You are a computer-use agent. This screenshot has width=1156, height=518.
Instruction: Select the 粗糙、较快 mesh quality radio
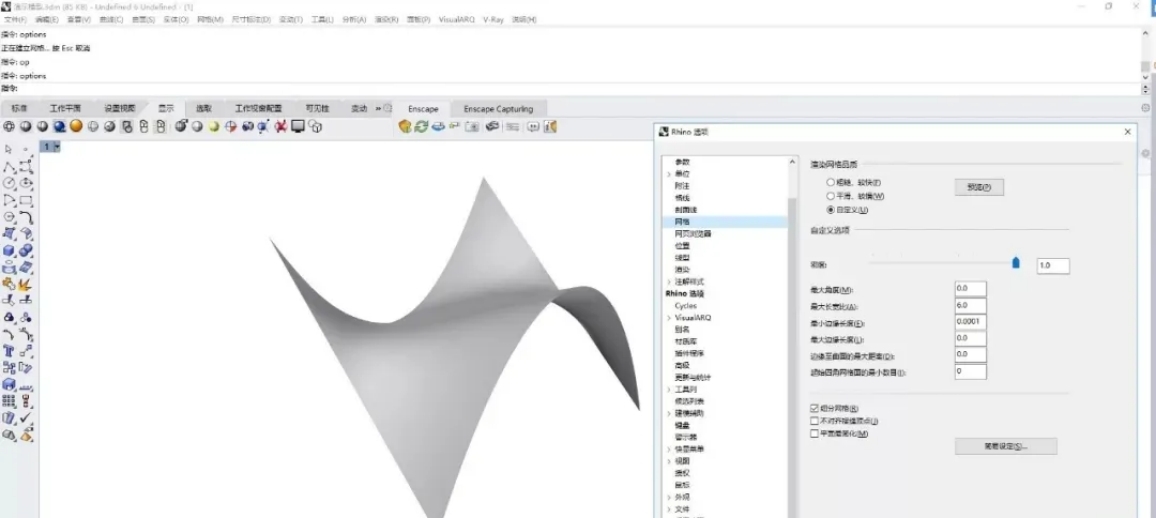(830, 182)
